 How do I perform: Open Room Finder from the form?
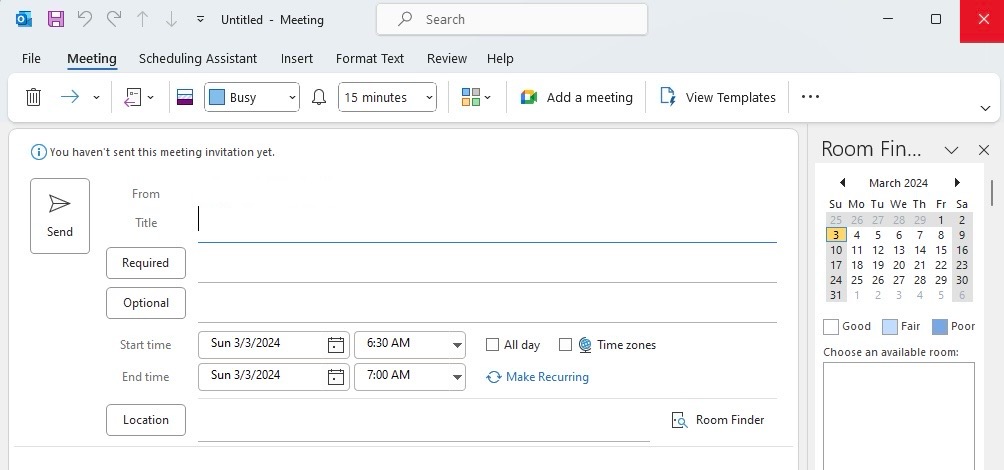(x=718, y=420)
